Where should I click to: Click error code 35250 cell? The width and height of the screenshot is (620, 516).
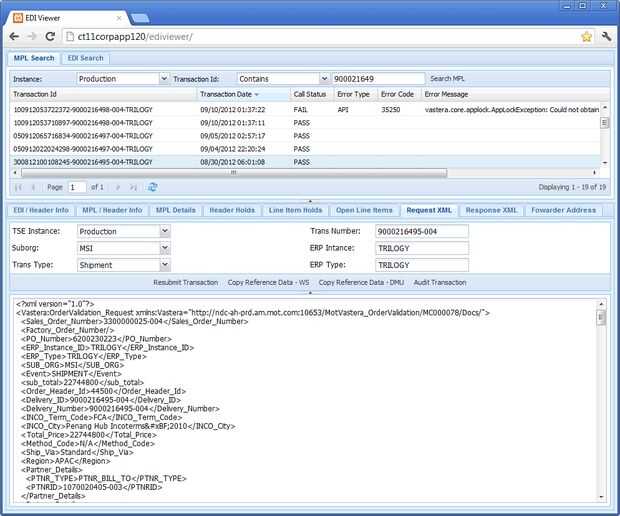pos(391,110)
